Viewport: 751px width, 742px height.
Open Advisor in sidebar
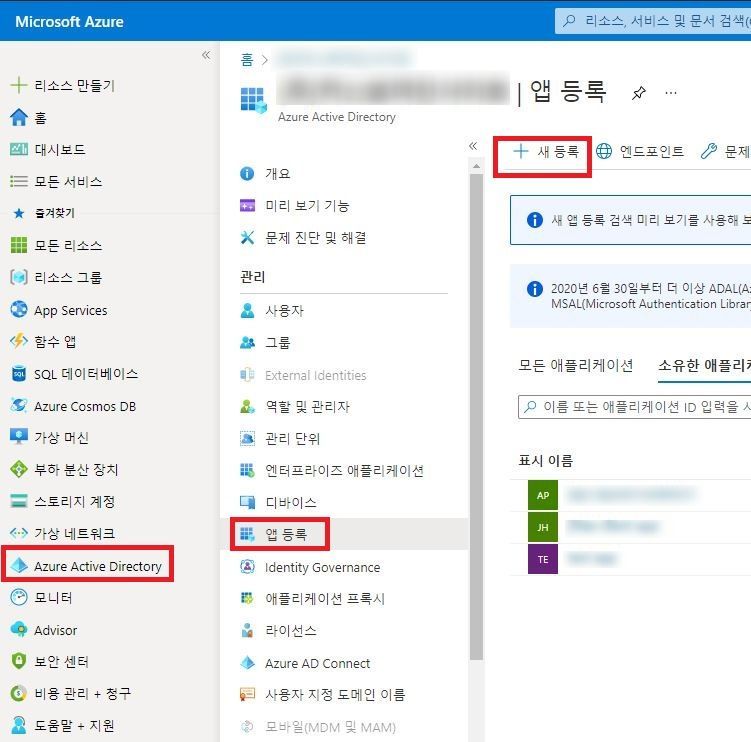[44, 630]
